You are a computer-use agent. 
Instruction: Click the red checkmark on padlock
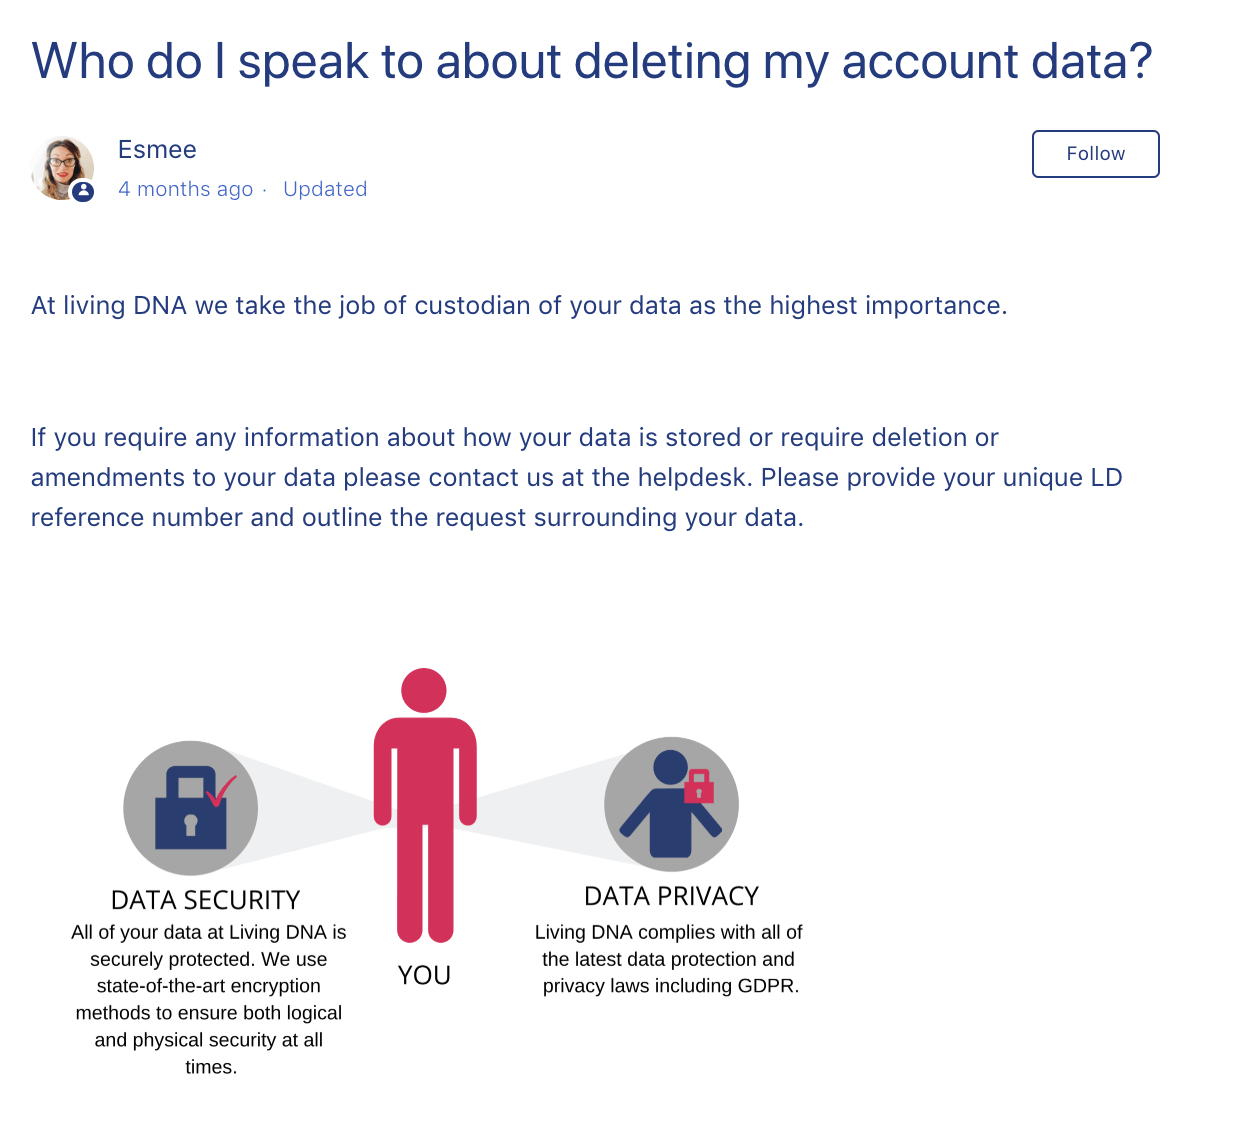pos(221,790)
